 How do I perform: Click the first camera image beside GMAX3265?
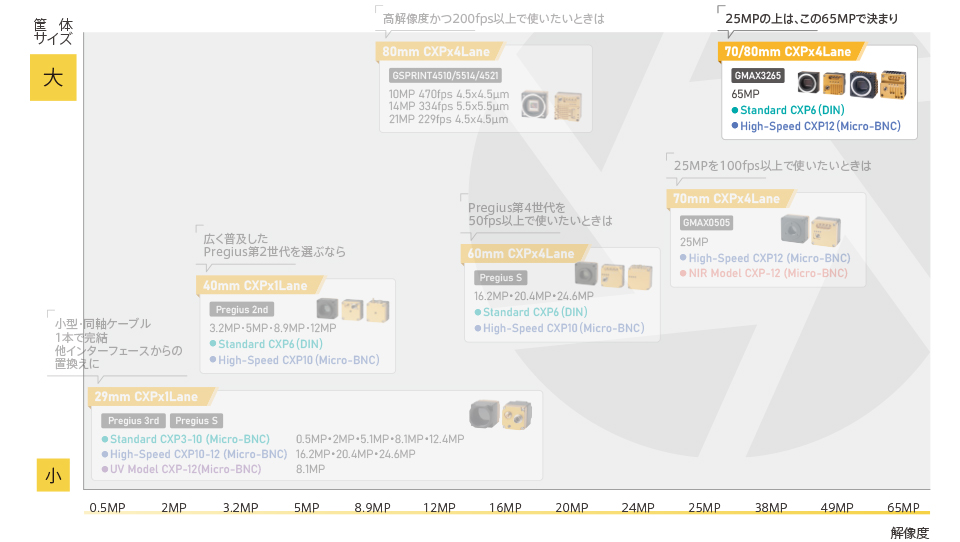pos(807,83)
